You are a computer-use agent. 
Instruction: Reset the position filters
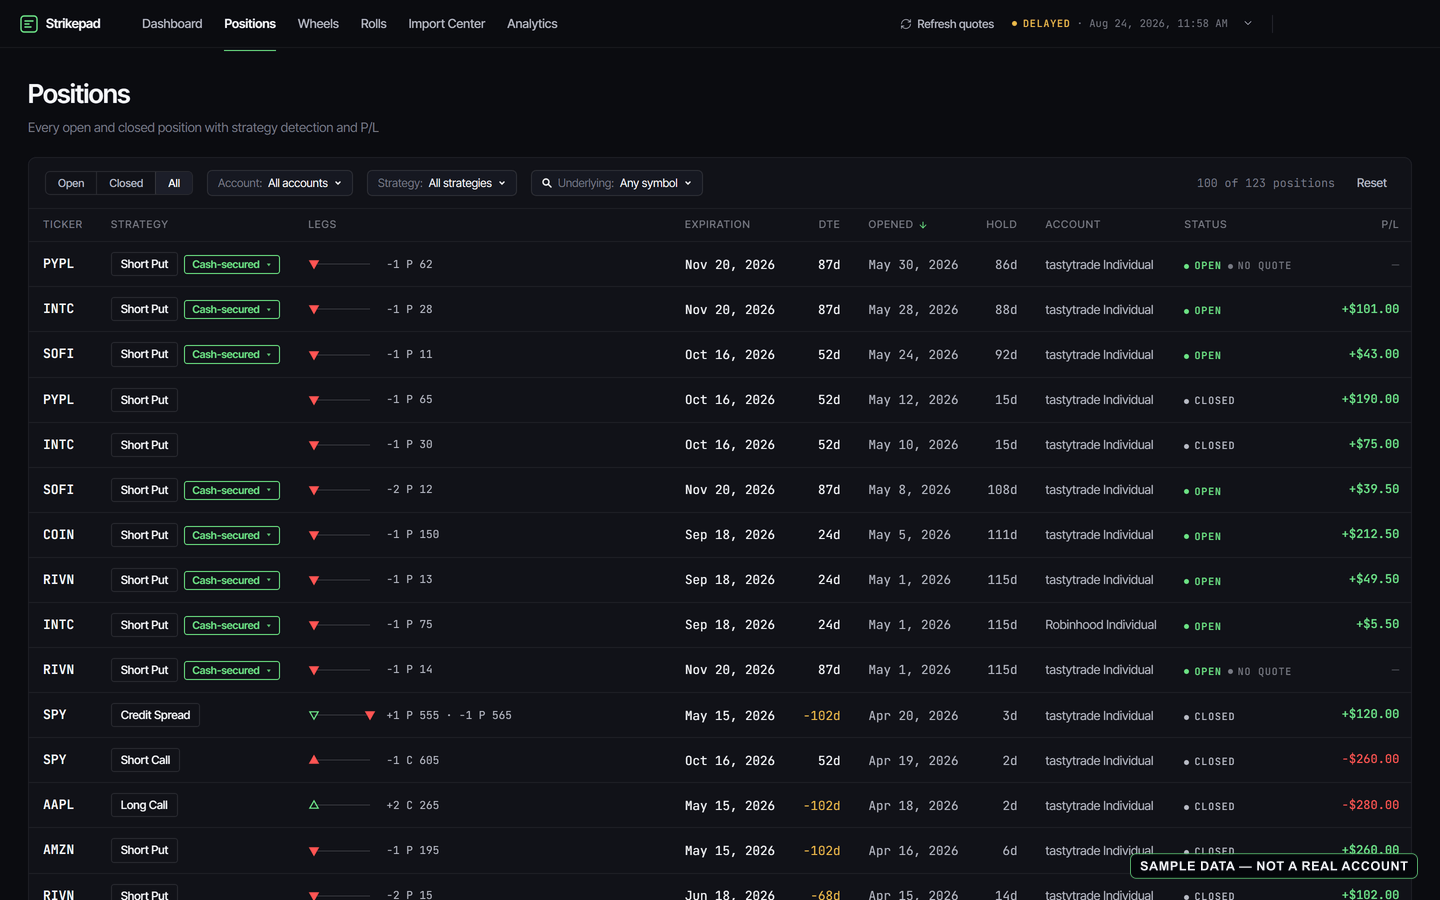pyautogui.click(x=1372, y=183)
